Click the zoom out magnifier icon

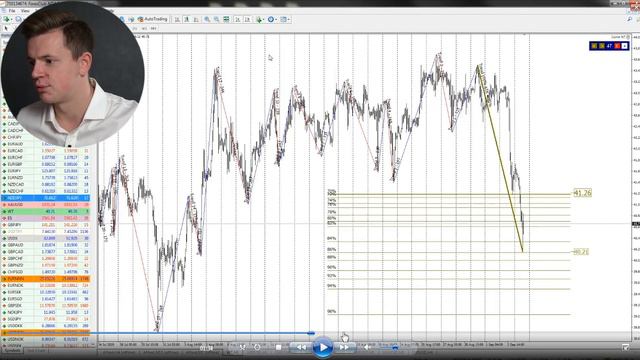(217, 19)
